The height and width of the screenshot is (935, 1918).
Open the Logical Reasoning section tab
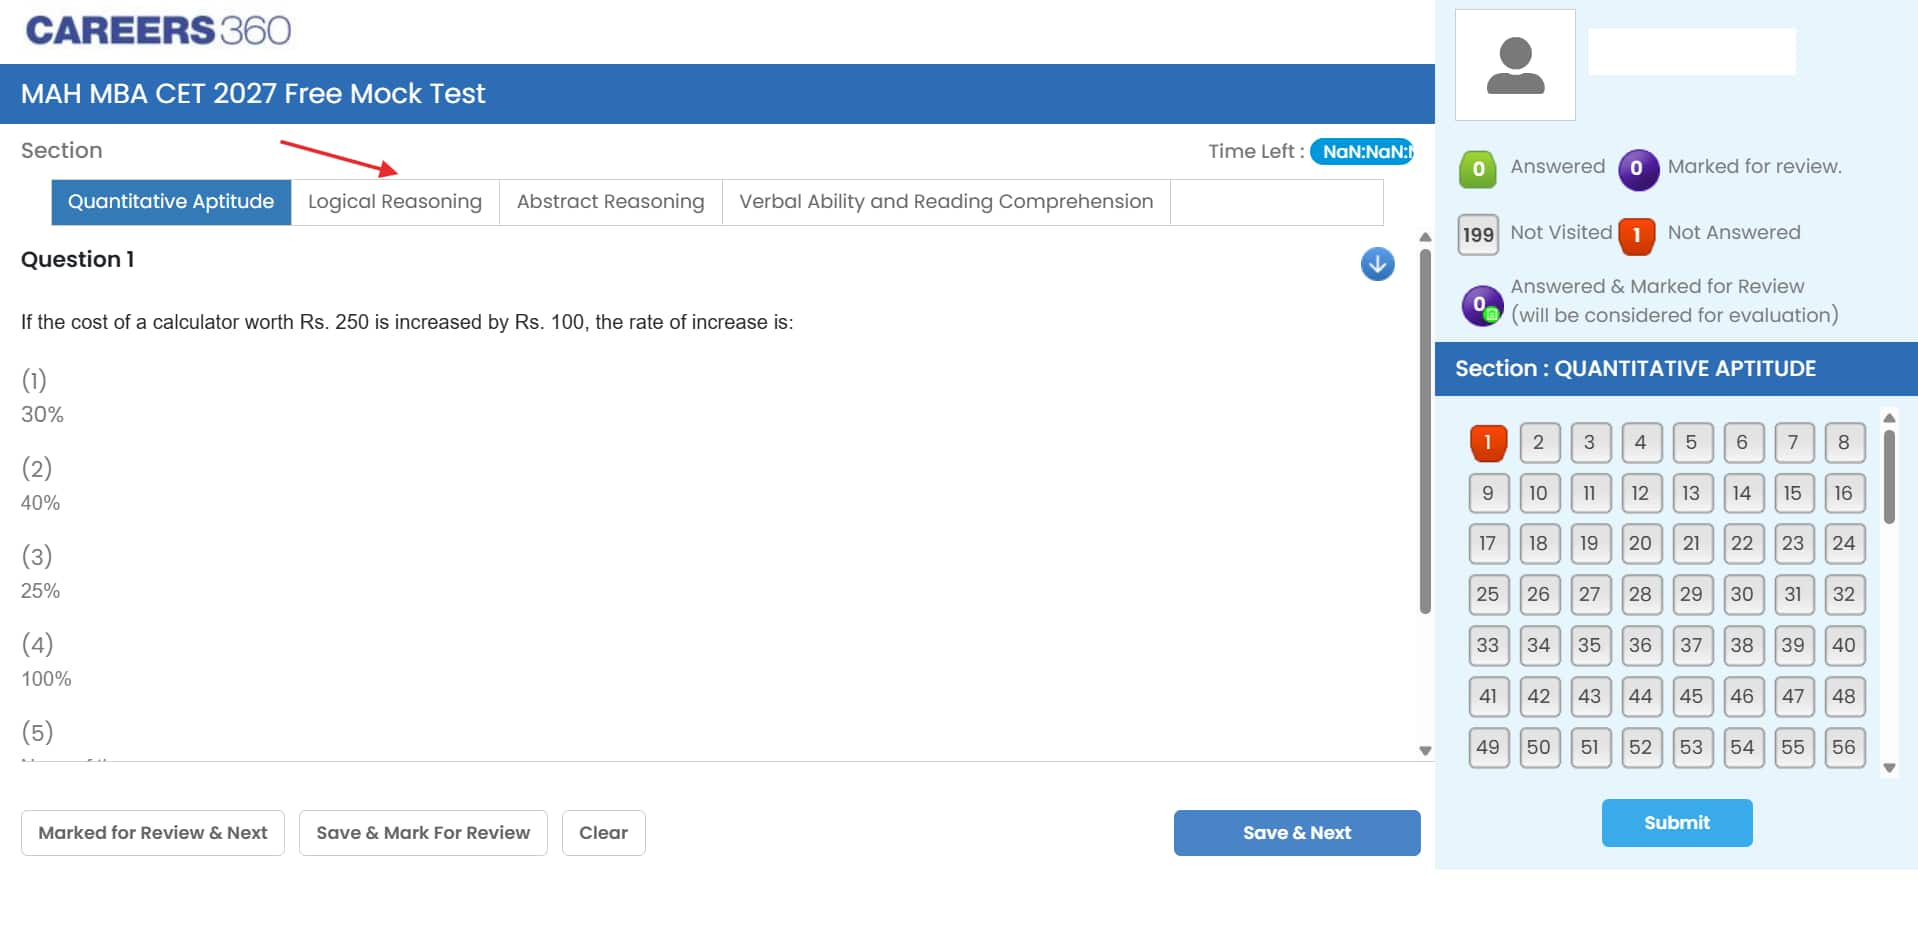[x=395, y=202]
